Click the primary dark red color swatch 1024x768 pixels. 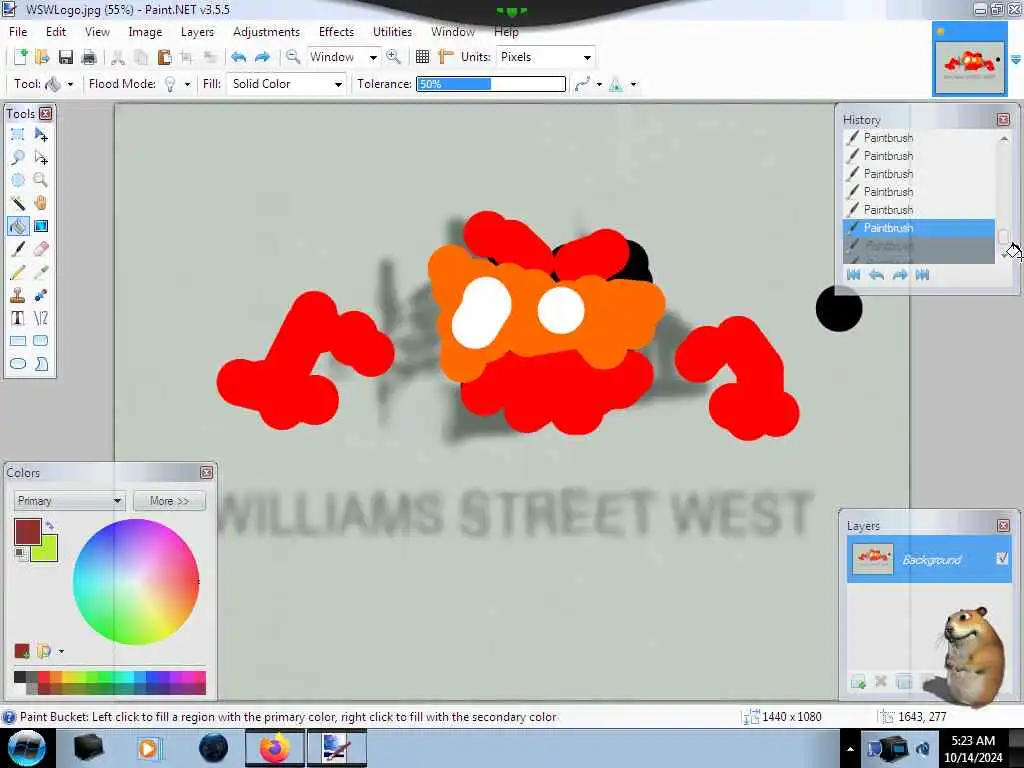(x=27, y=531)
